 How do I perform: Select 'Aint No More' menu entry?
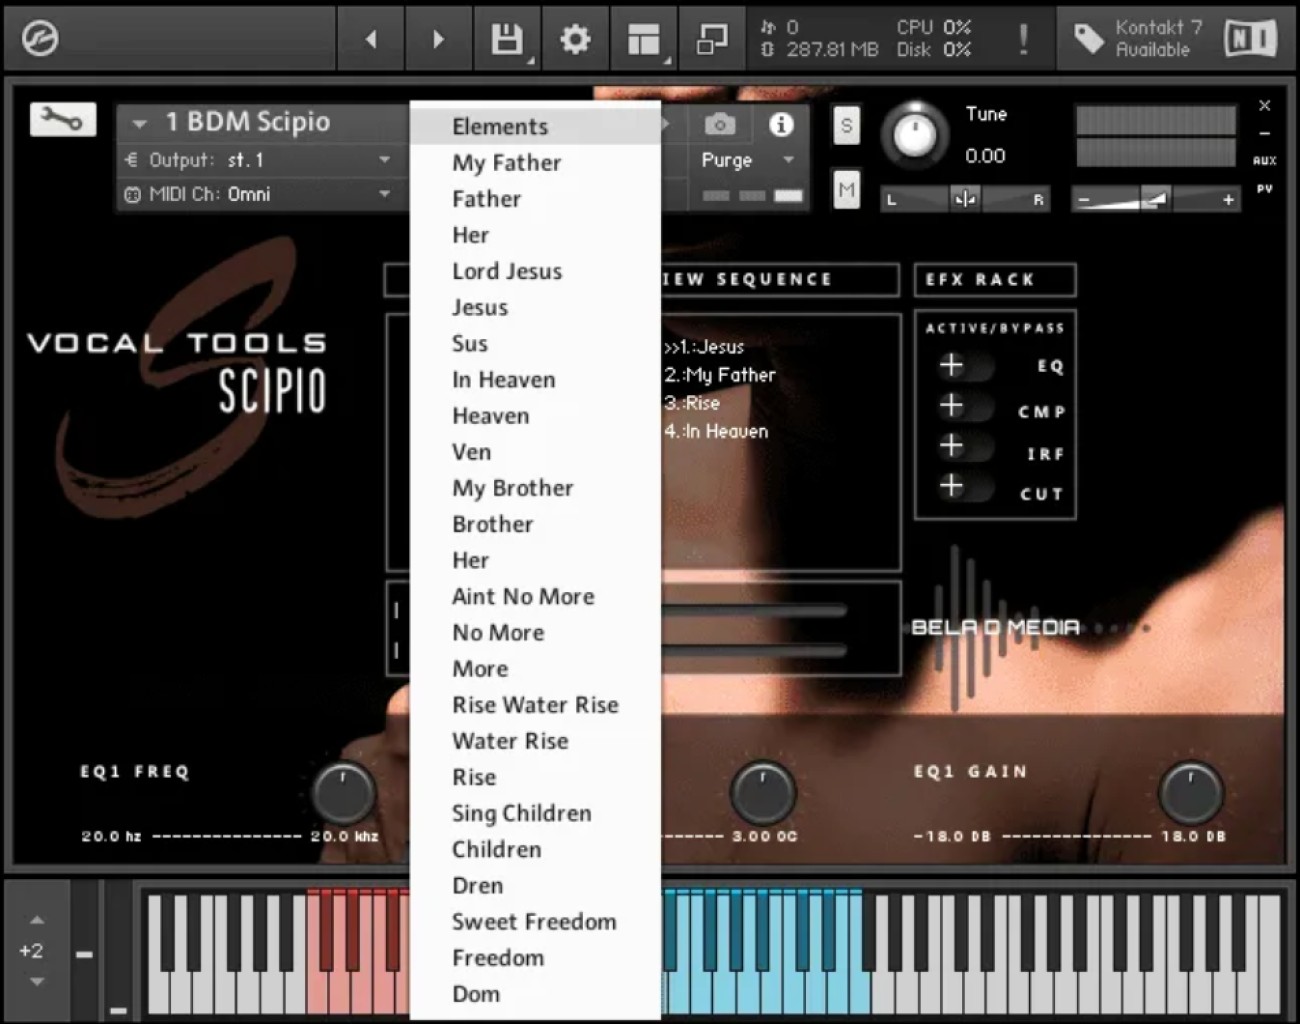click(535, 596)
